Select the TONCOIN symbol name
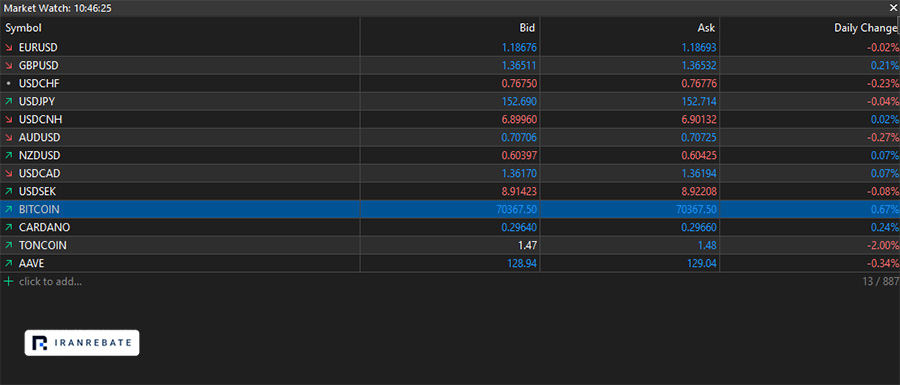The height and width of the screenshot is (385, 900). tap(42, 246)
